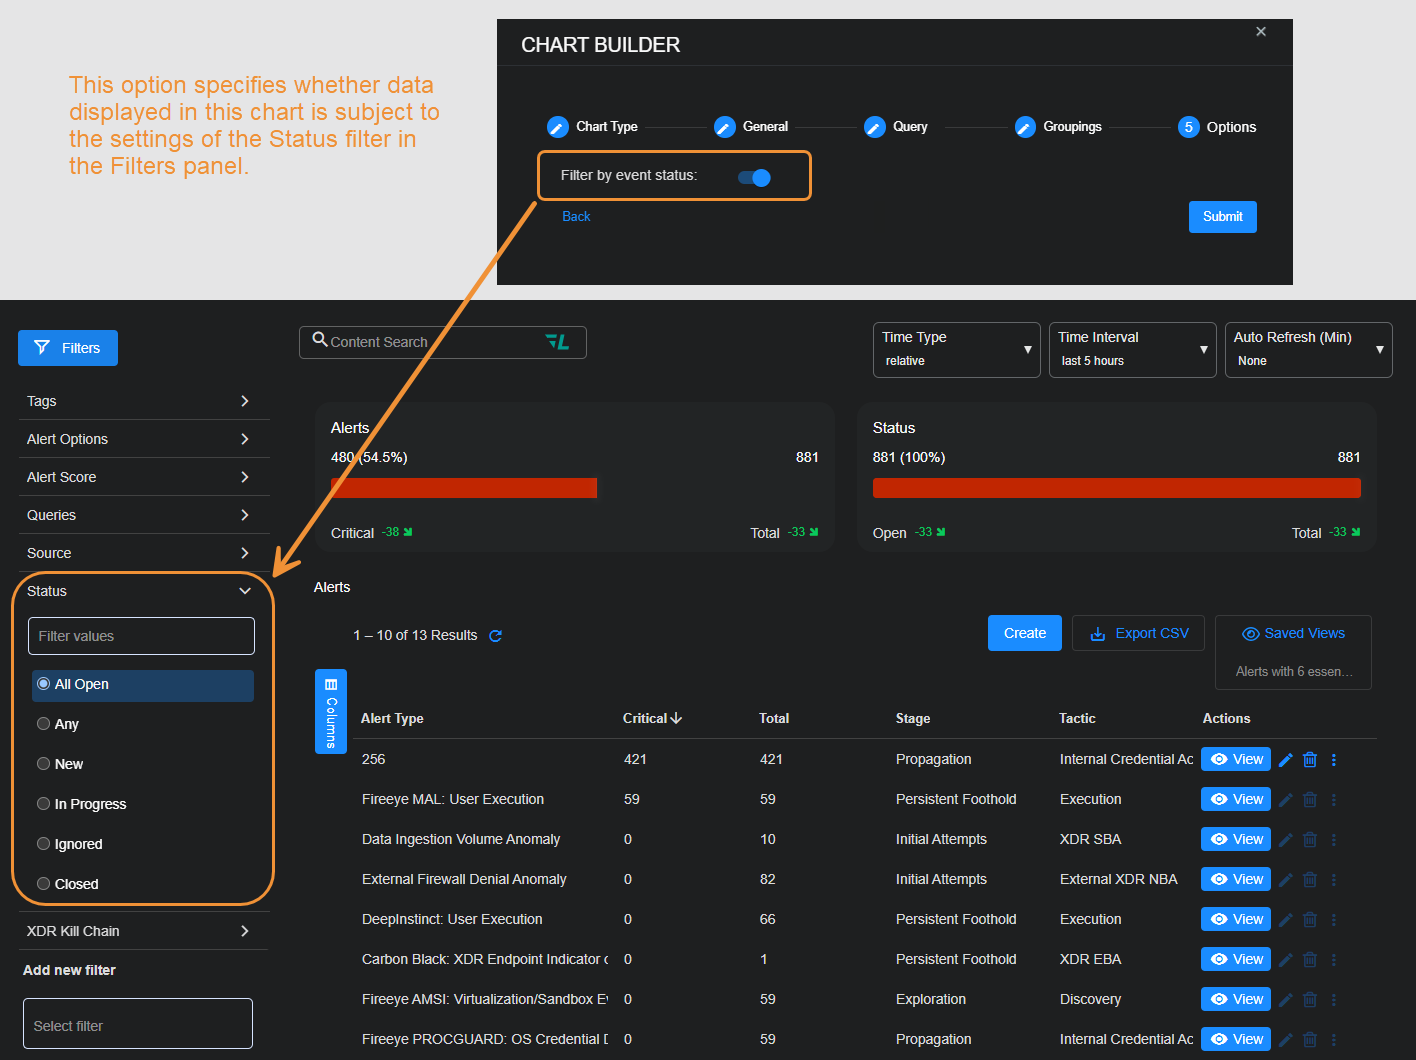Click the Filters funnel icon
The height and width of the screenshot is (1060, 1416).
42,348
